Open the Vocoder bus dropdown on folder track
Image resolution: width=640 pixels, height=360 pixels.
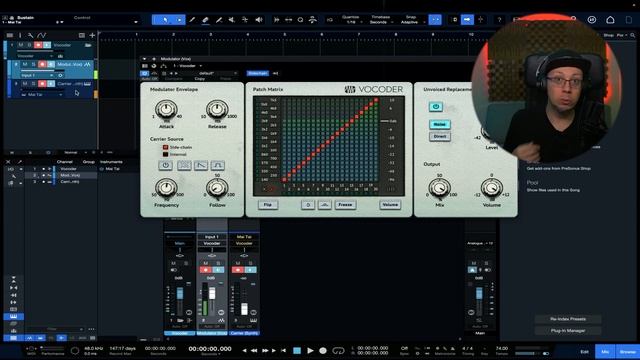tap(35, 56)
